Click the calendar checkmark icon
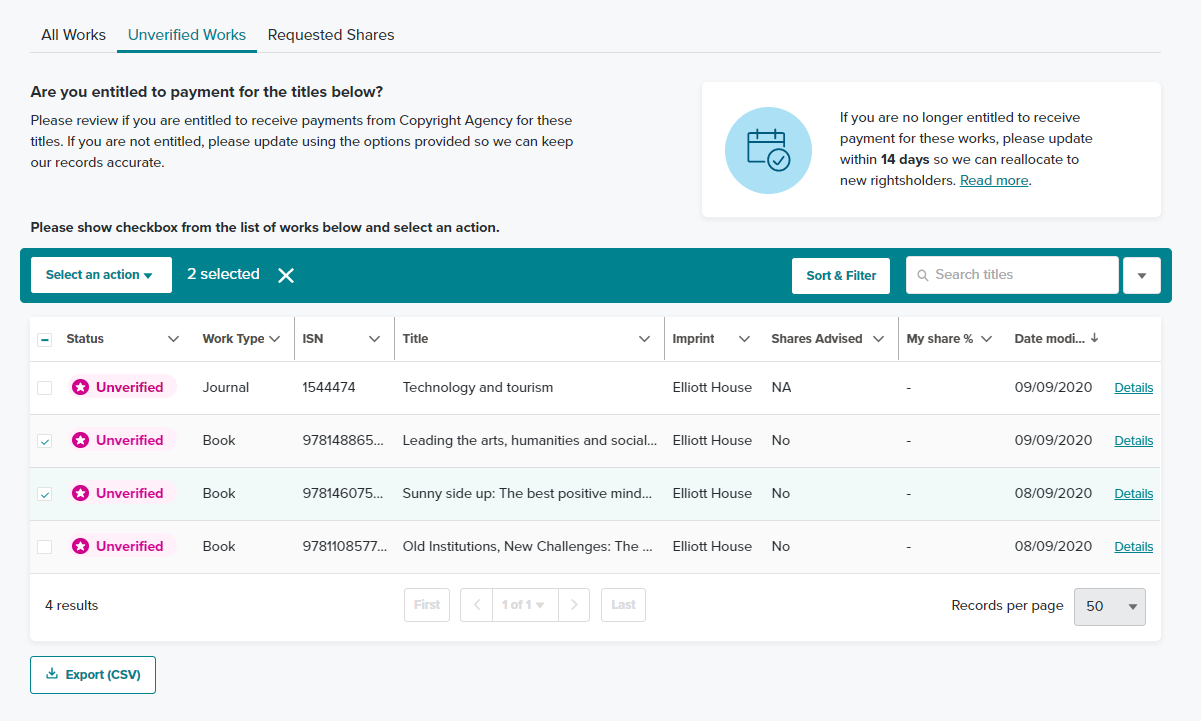The width and height of the screenshot is (1201, 721). [768, 150]
